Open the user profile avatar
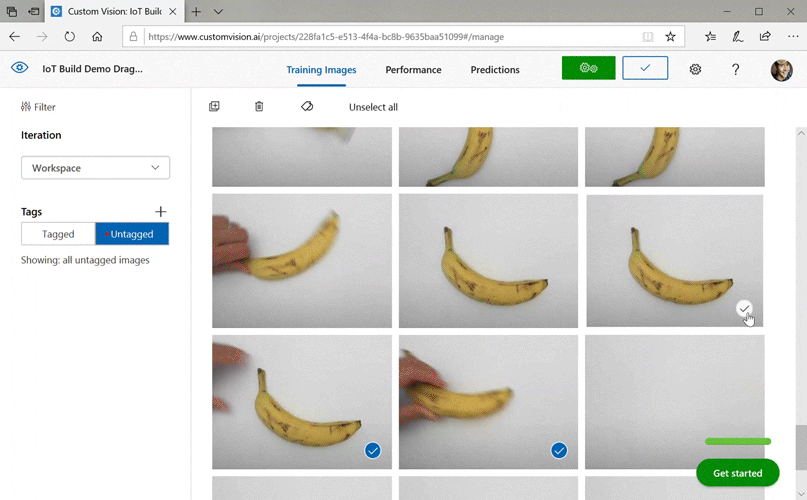Image resolution: width=807 pixels, height=500 pixels. tap(781, 70)
